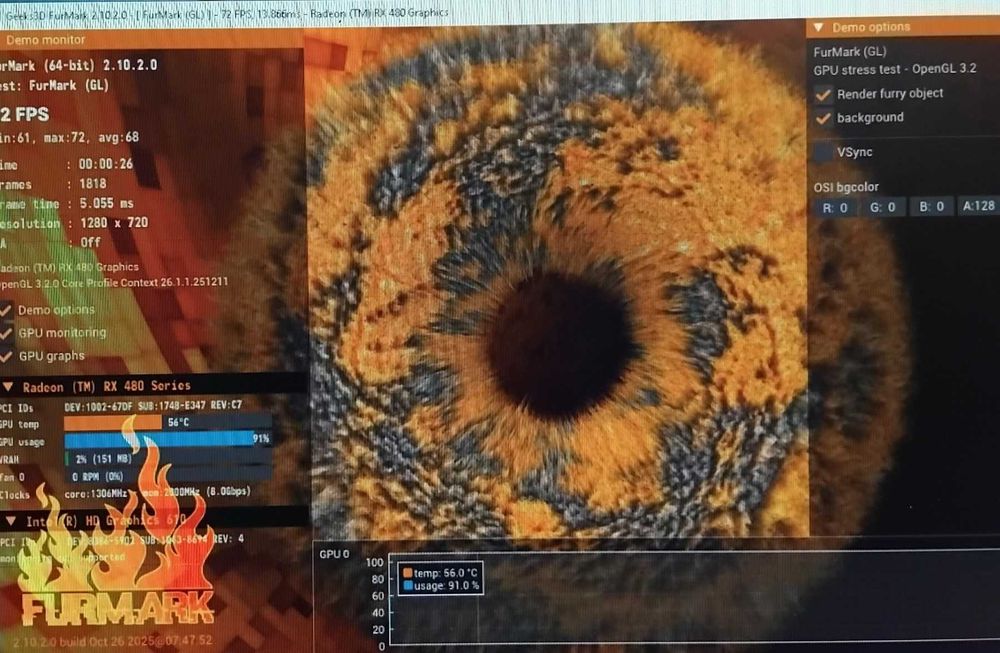This screenshot has height=653, width=1000.
Task: Click the GPU usage 91% bar
Action: [x=168, y=439]
